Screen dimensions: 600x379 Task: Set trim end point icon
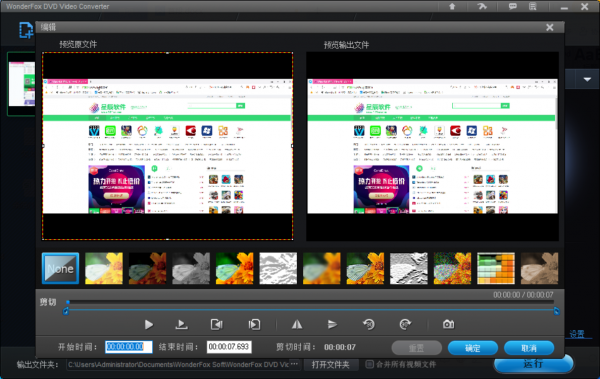click(254, 325)
